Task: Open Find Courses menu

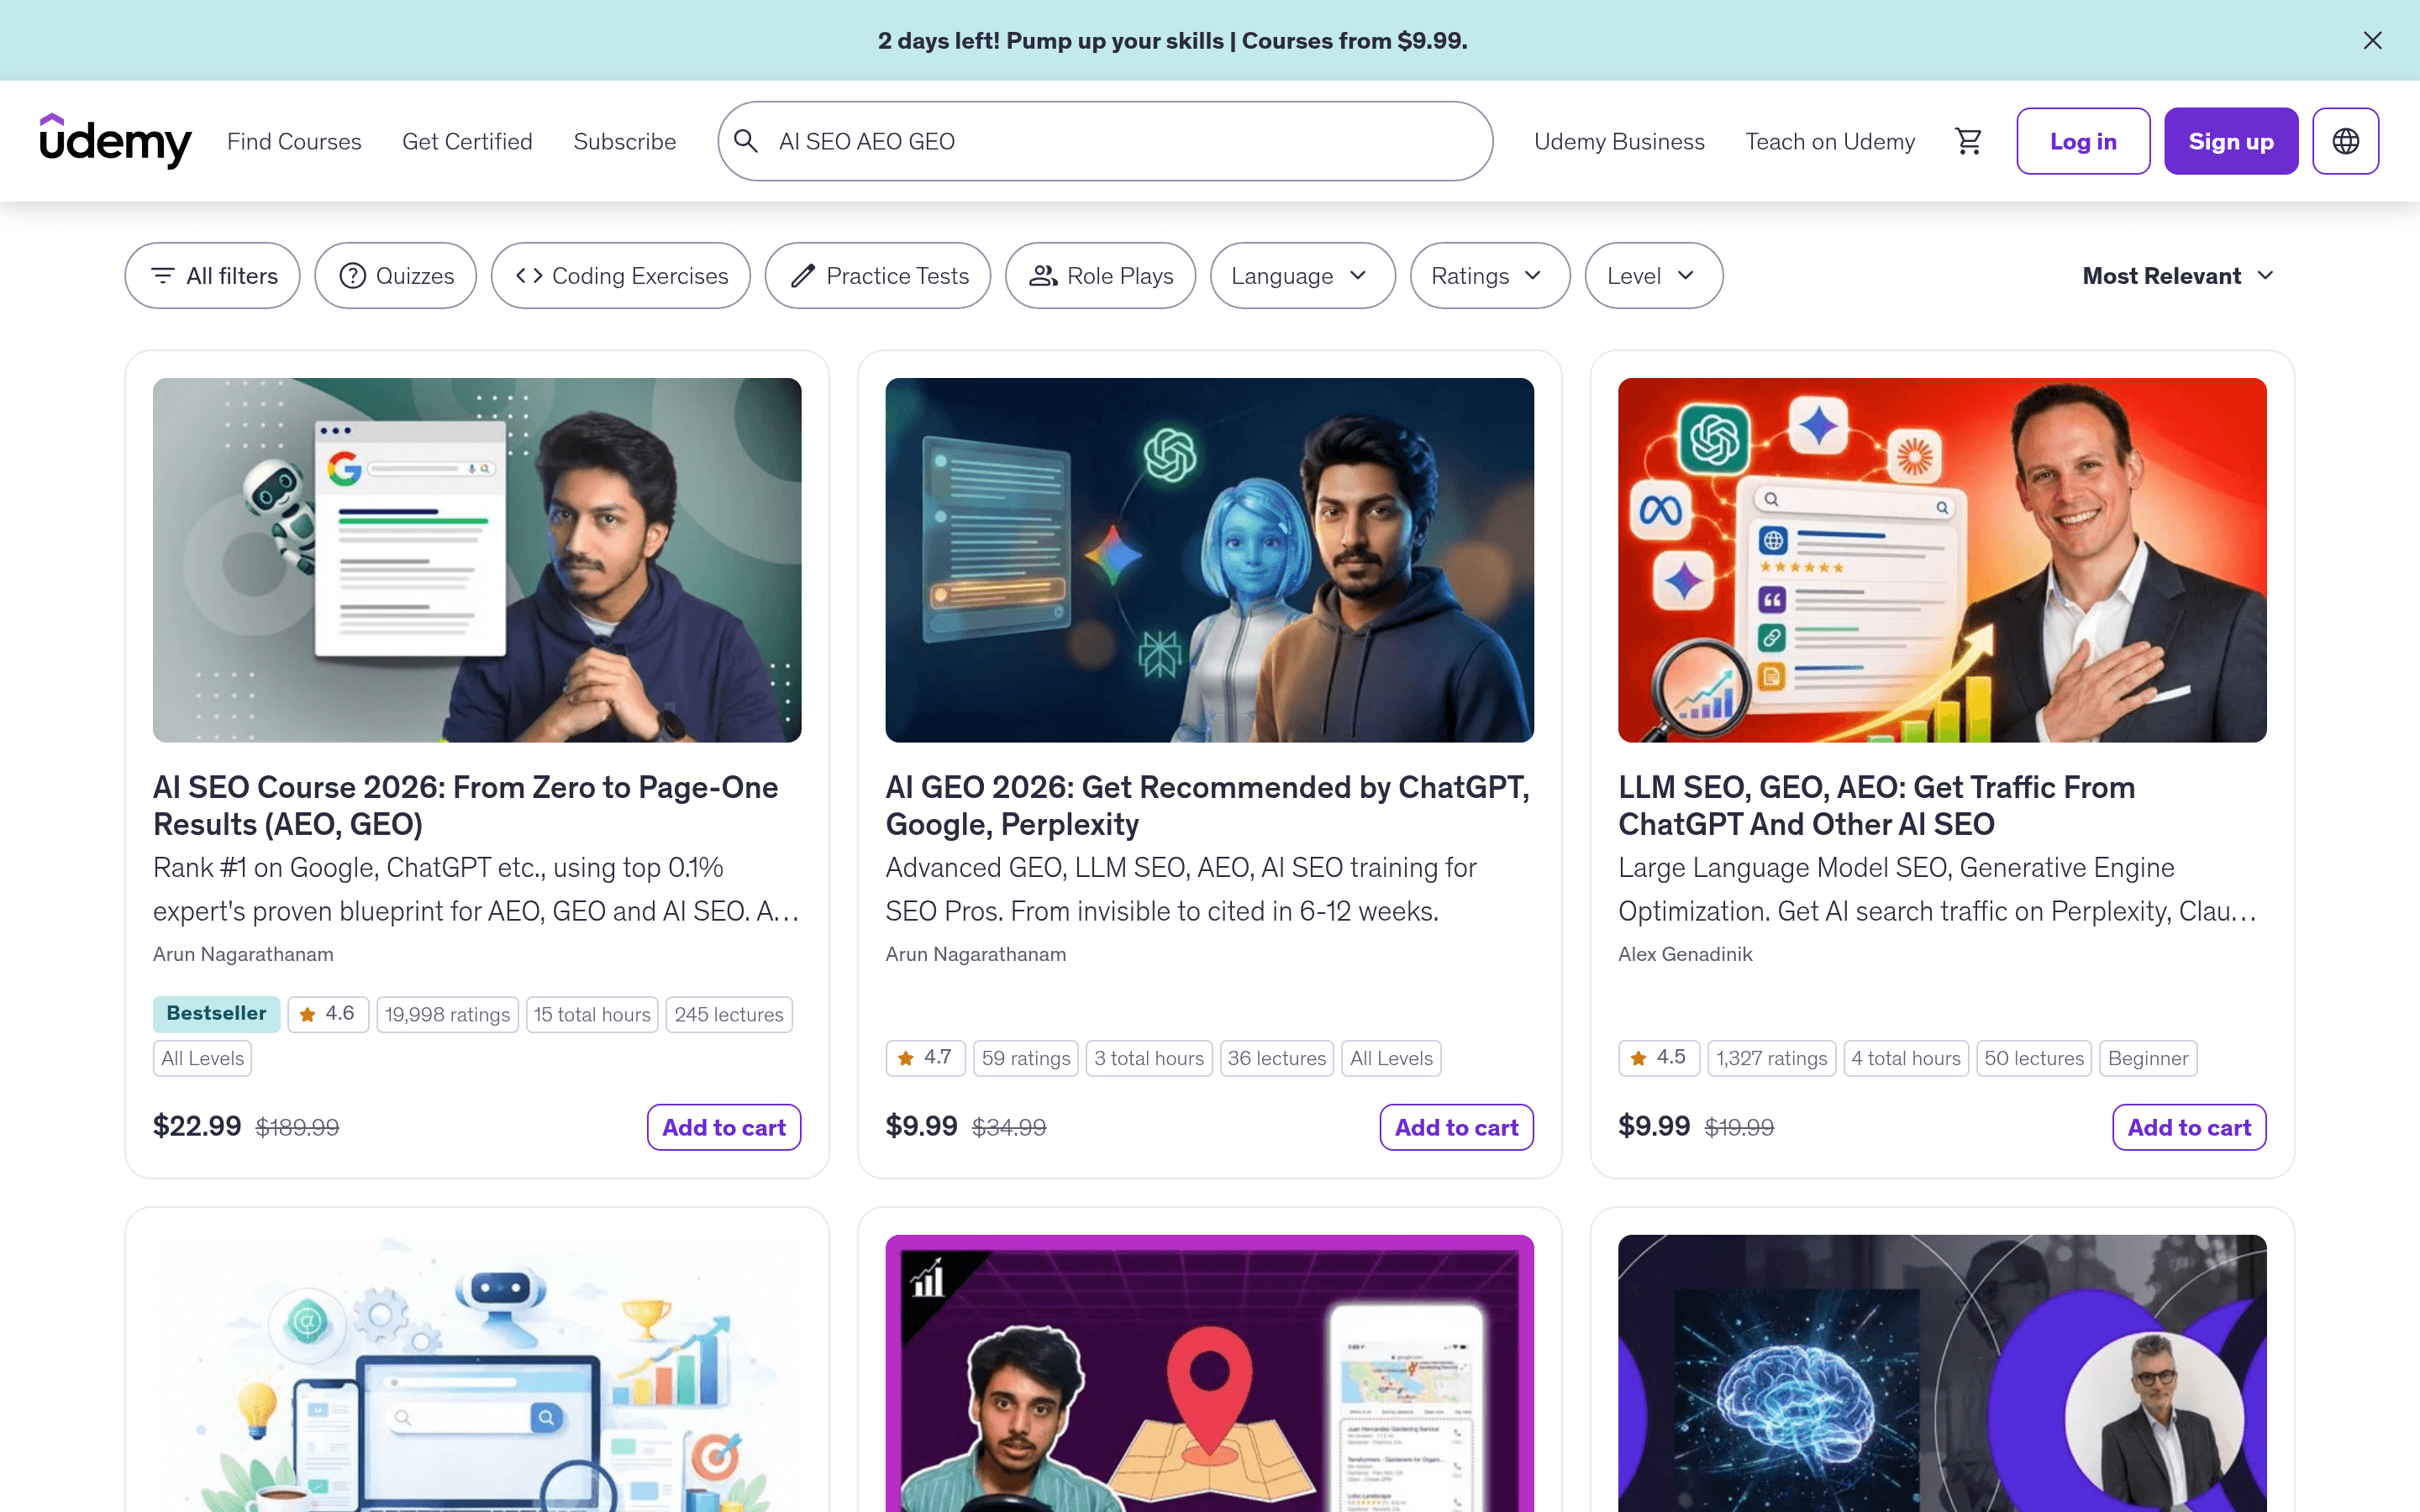Action: pyautogui.click(x=294, y=141)
